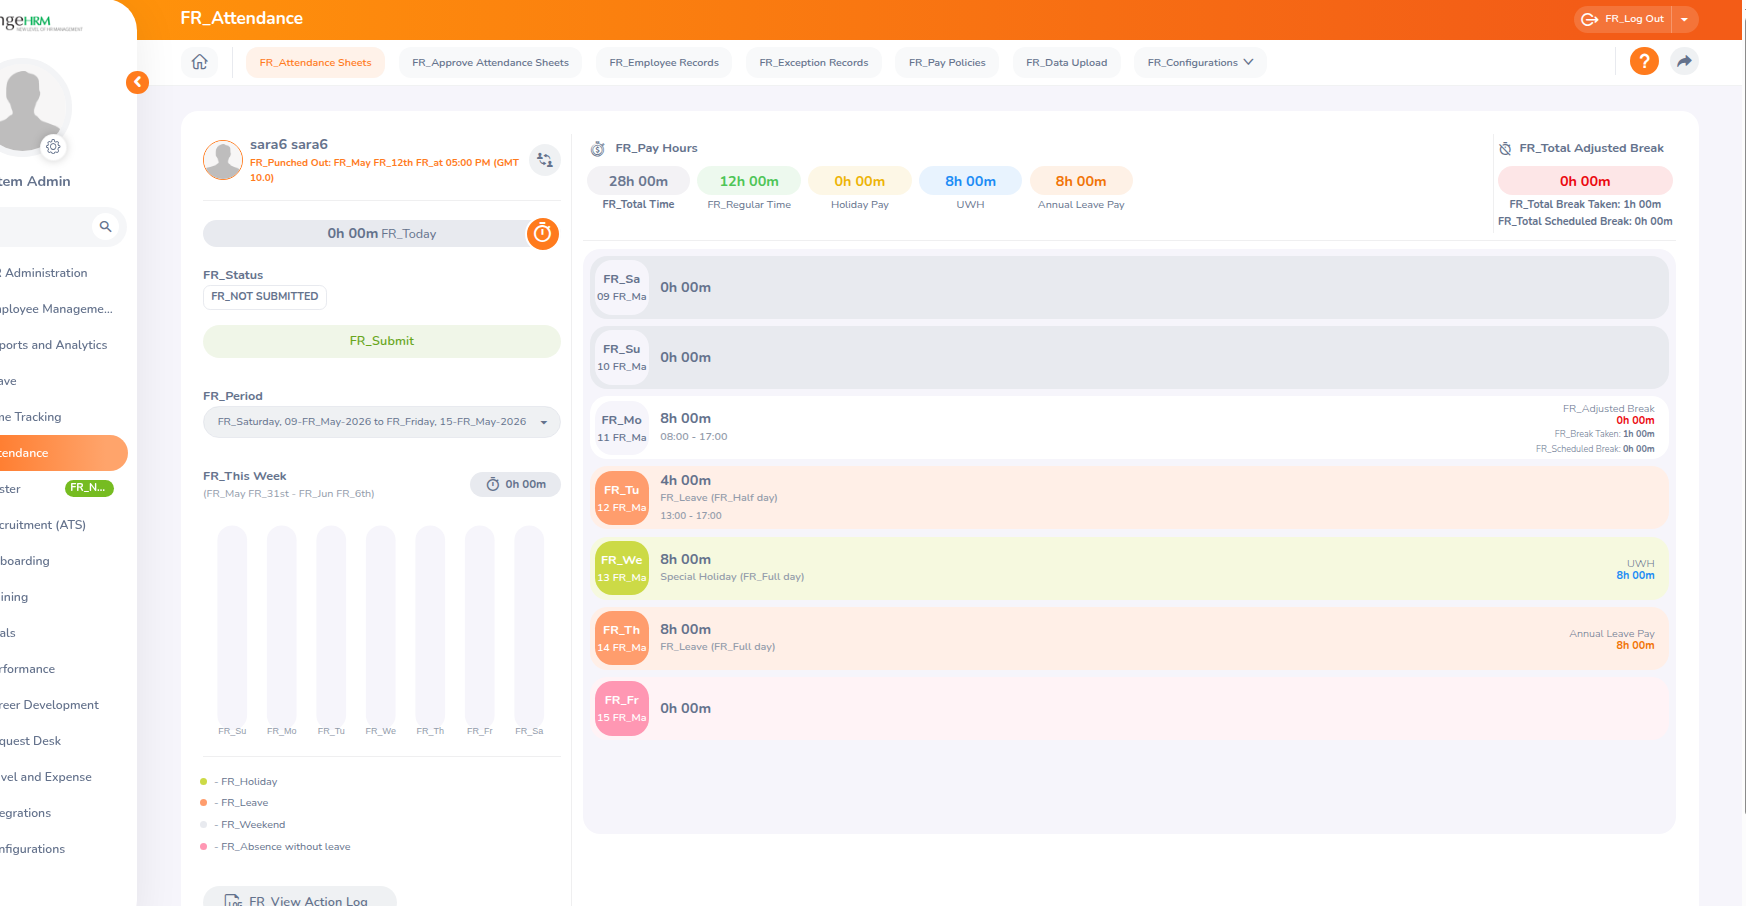Open Request Desk in the sidebar
1746x906 pixels.
point(31,741)
